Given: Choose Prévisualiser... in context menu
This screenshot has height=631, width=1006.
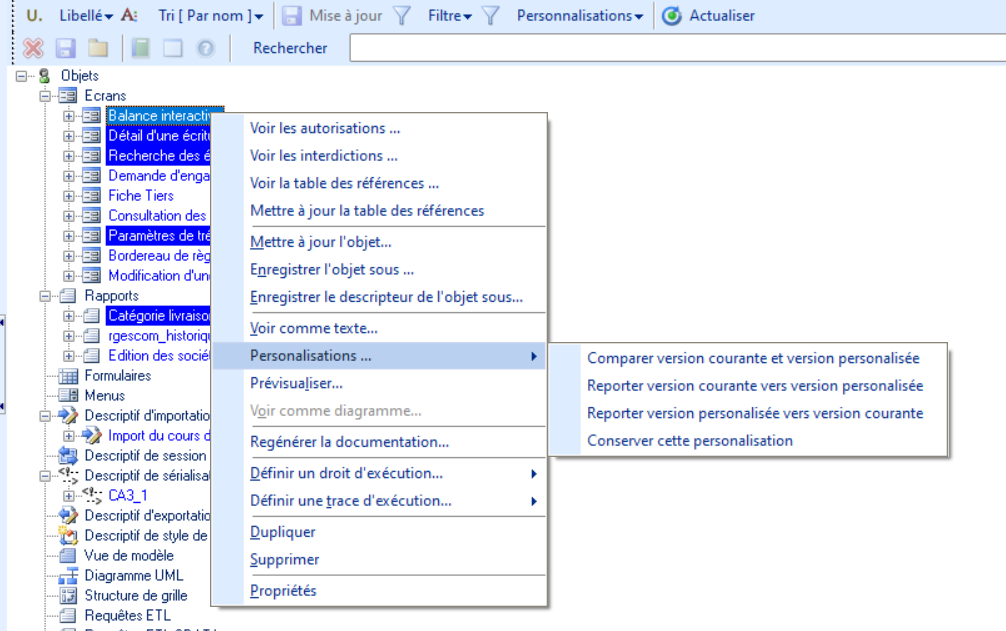Looking at the screenshot, I should click(379, 383).
